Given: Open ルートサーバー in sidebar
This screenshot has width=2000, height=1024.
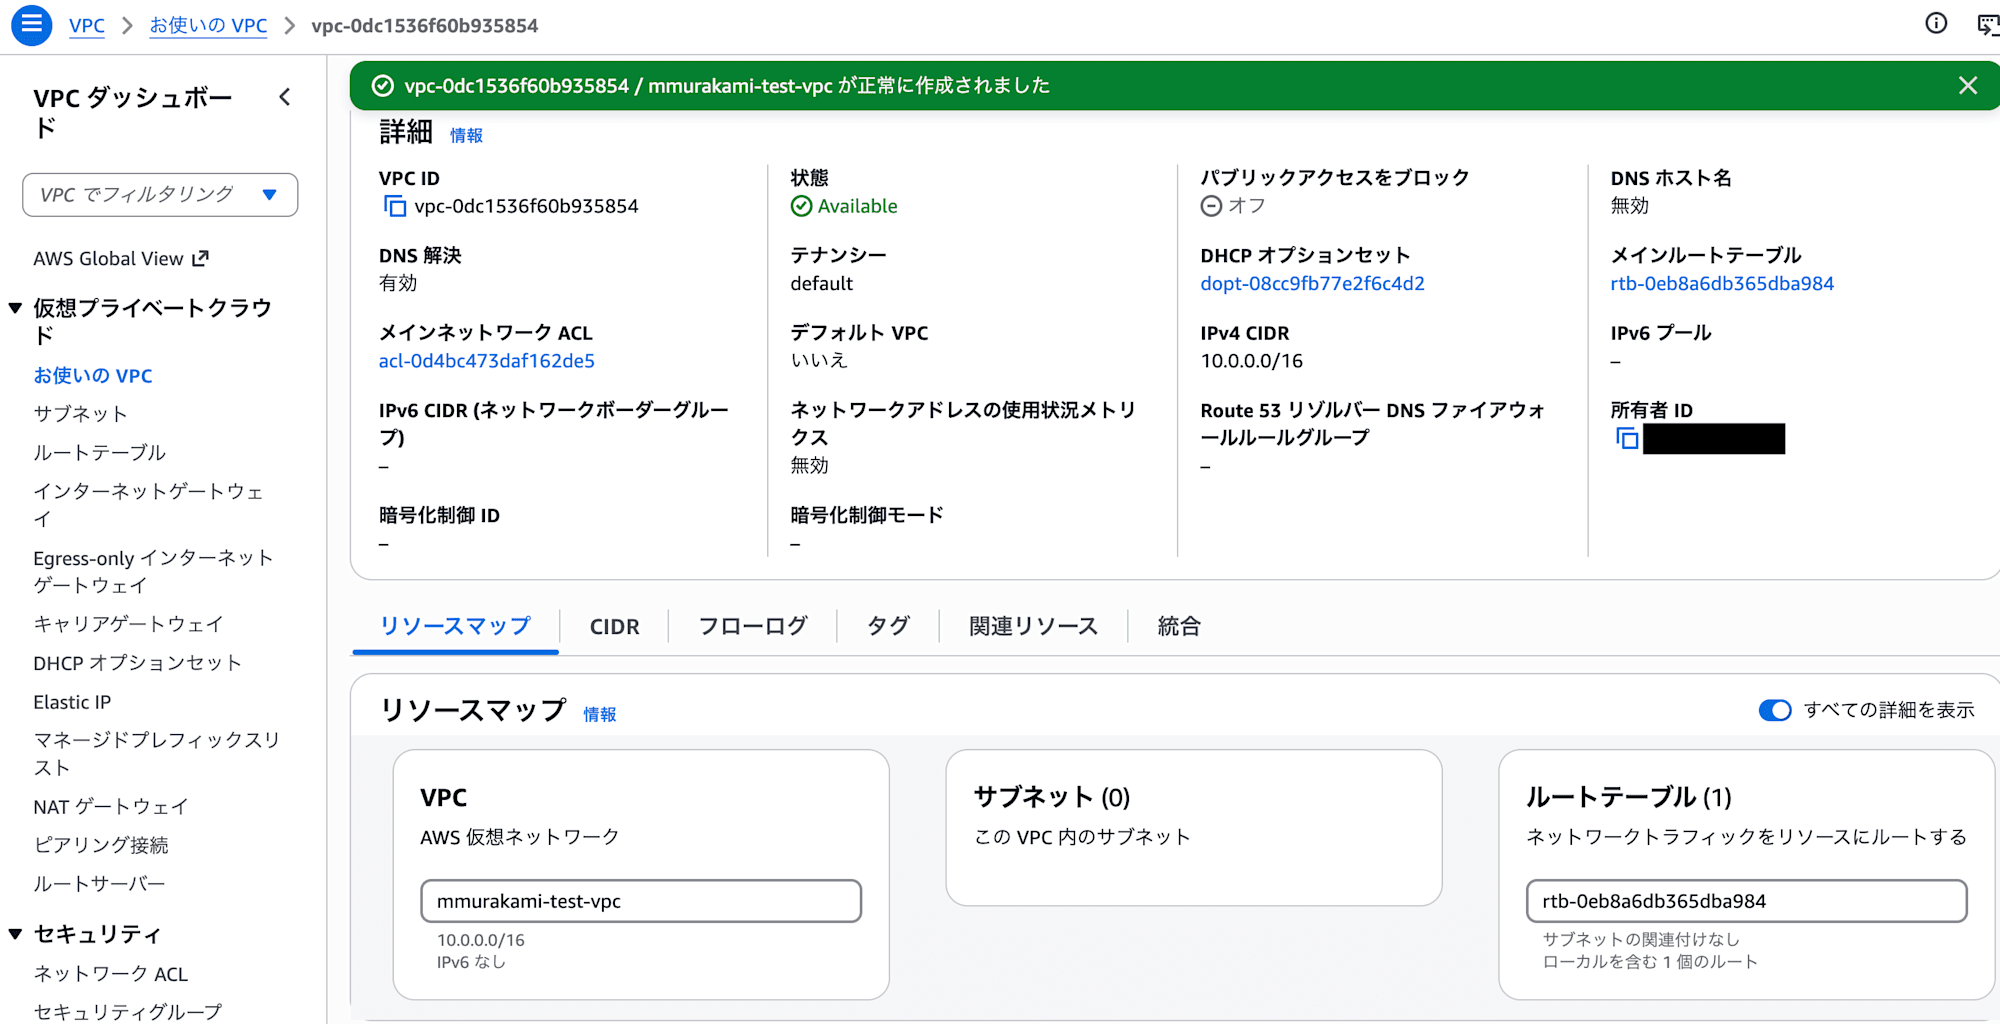Looking at the screenshot, I should click(x=99, y=884).
